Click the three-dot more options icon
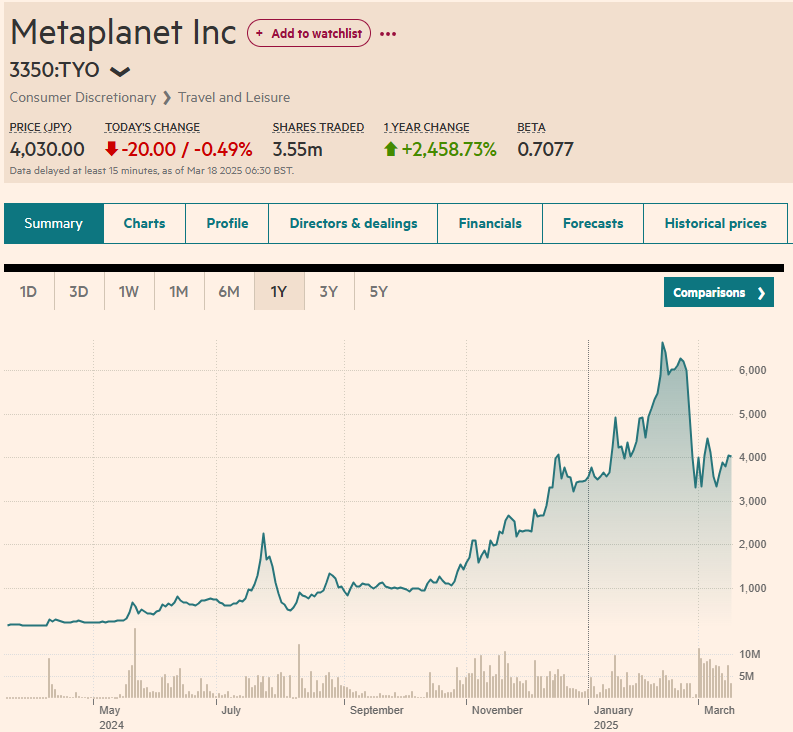The width and height of the screenshot is (793, 732). point(388,34)
